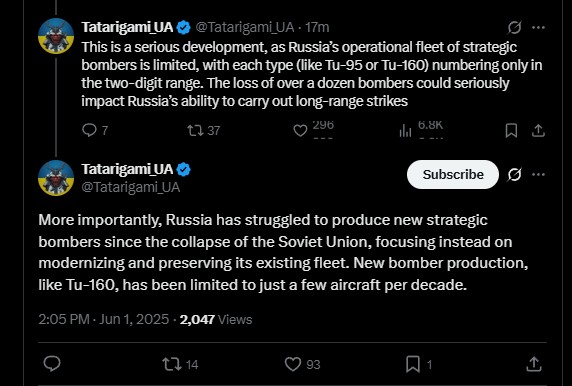
Task: Open @Tatarigami_UA handle under main author
Action: [131, 187]
